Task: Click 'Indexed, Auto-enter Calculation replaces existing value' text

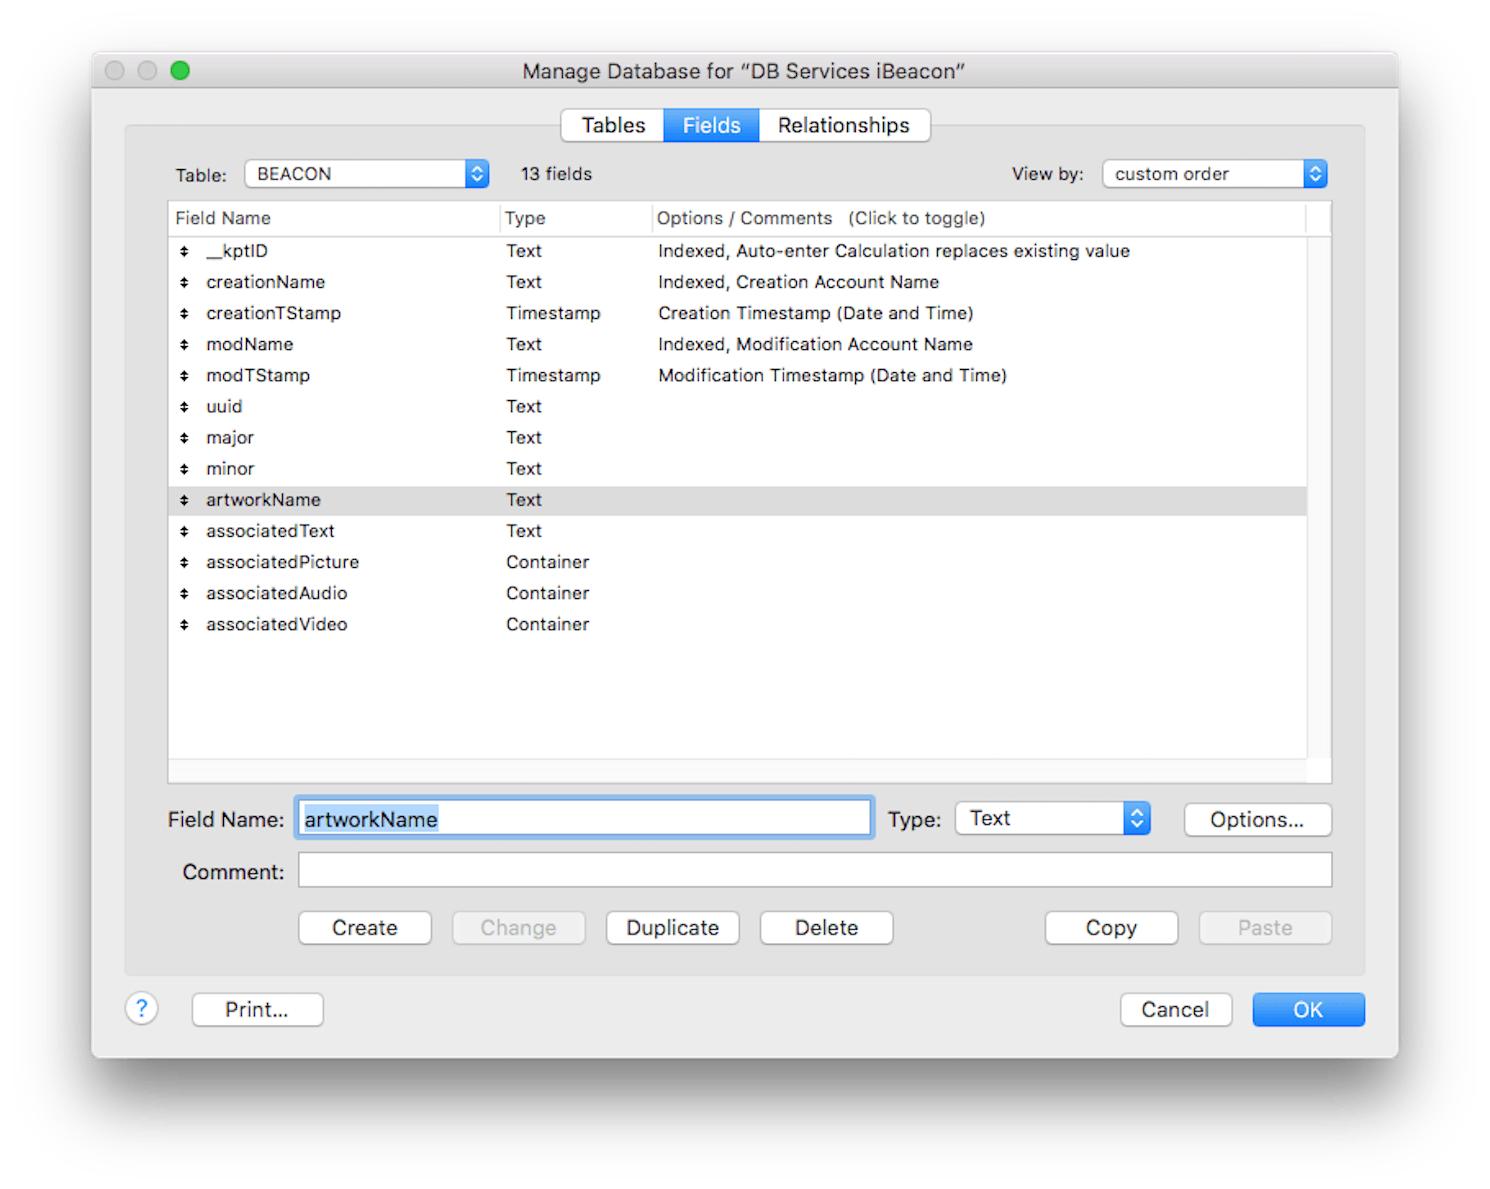Action: (894, 251)
